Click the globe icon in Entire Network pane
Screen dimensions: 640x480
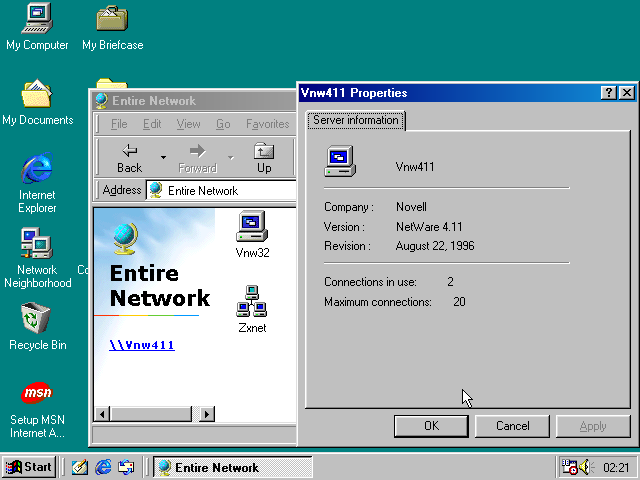[x=125, y=239]
